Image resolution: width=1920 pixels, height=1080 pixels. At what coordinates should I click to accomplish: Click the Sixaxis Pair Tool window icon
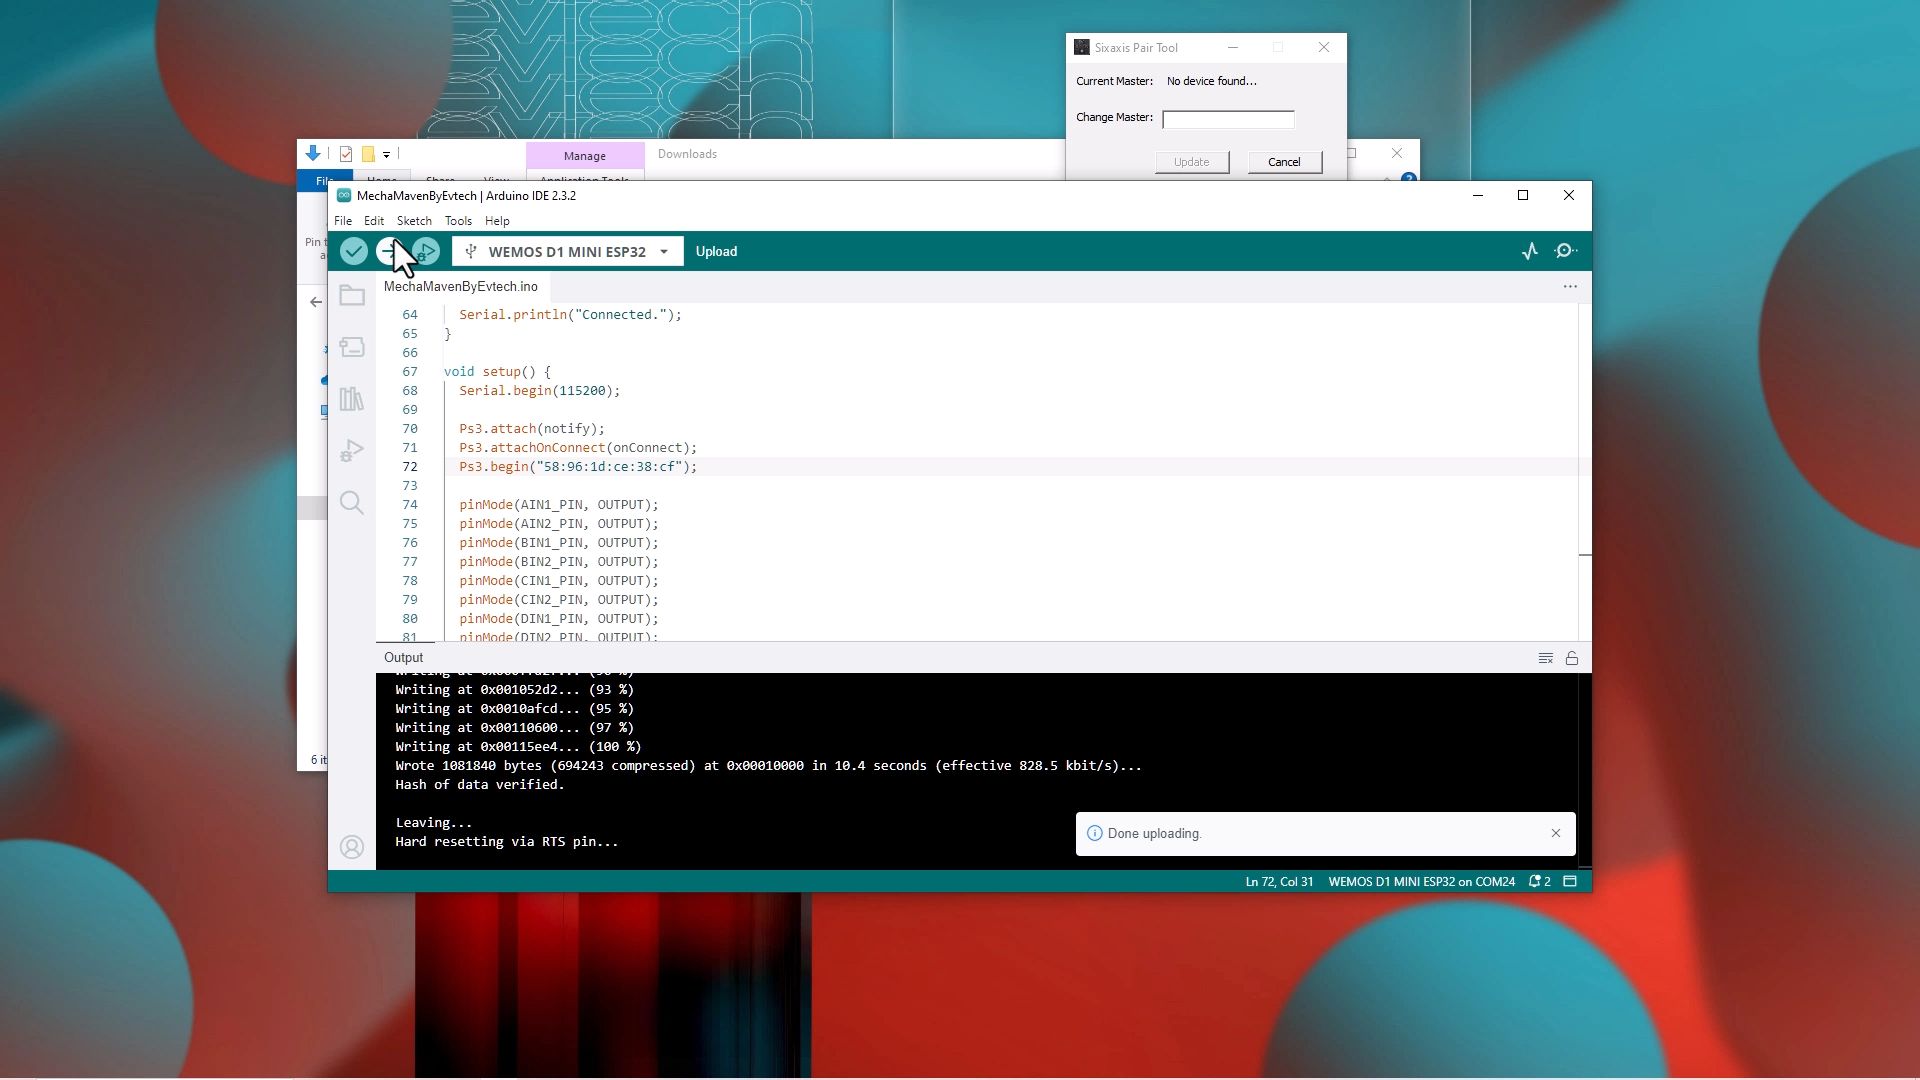click(x=1082, y=47)
